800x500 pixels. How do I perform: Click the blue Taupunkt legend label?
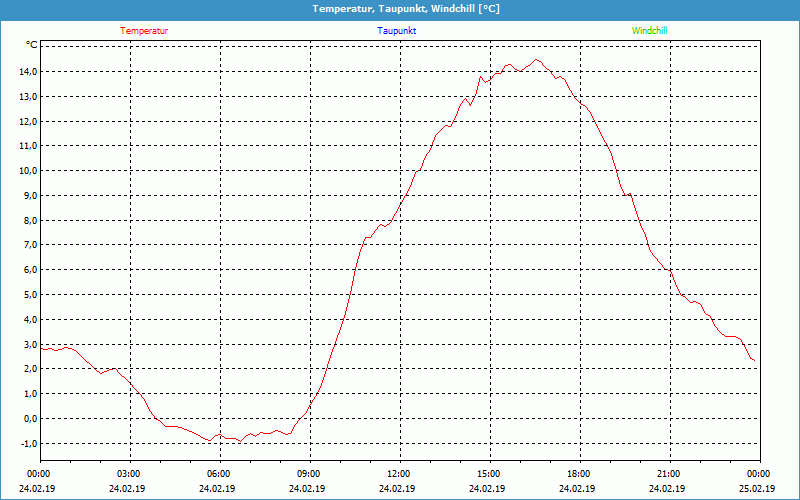[397, 31]
